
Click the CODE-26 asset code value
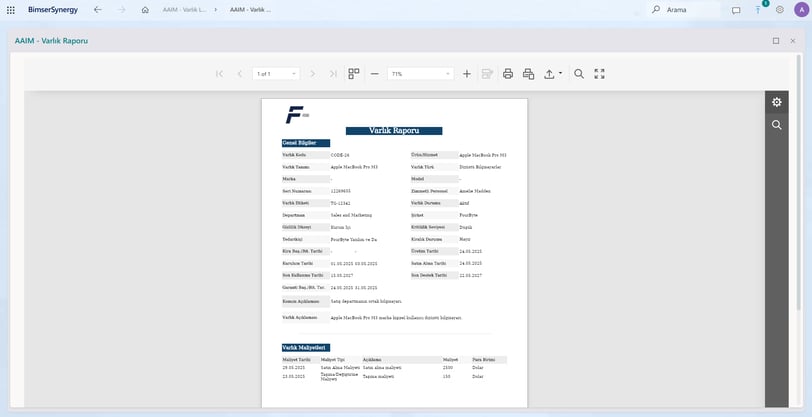[x=340, y=155]
